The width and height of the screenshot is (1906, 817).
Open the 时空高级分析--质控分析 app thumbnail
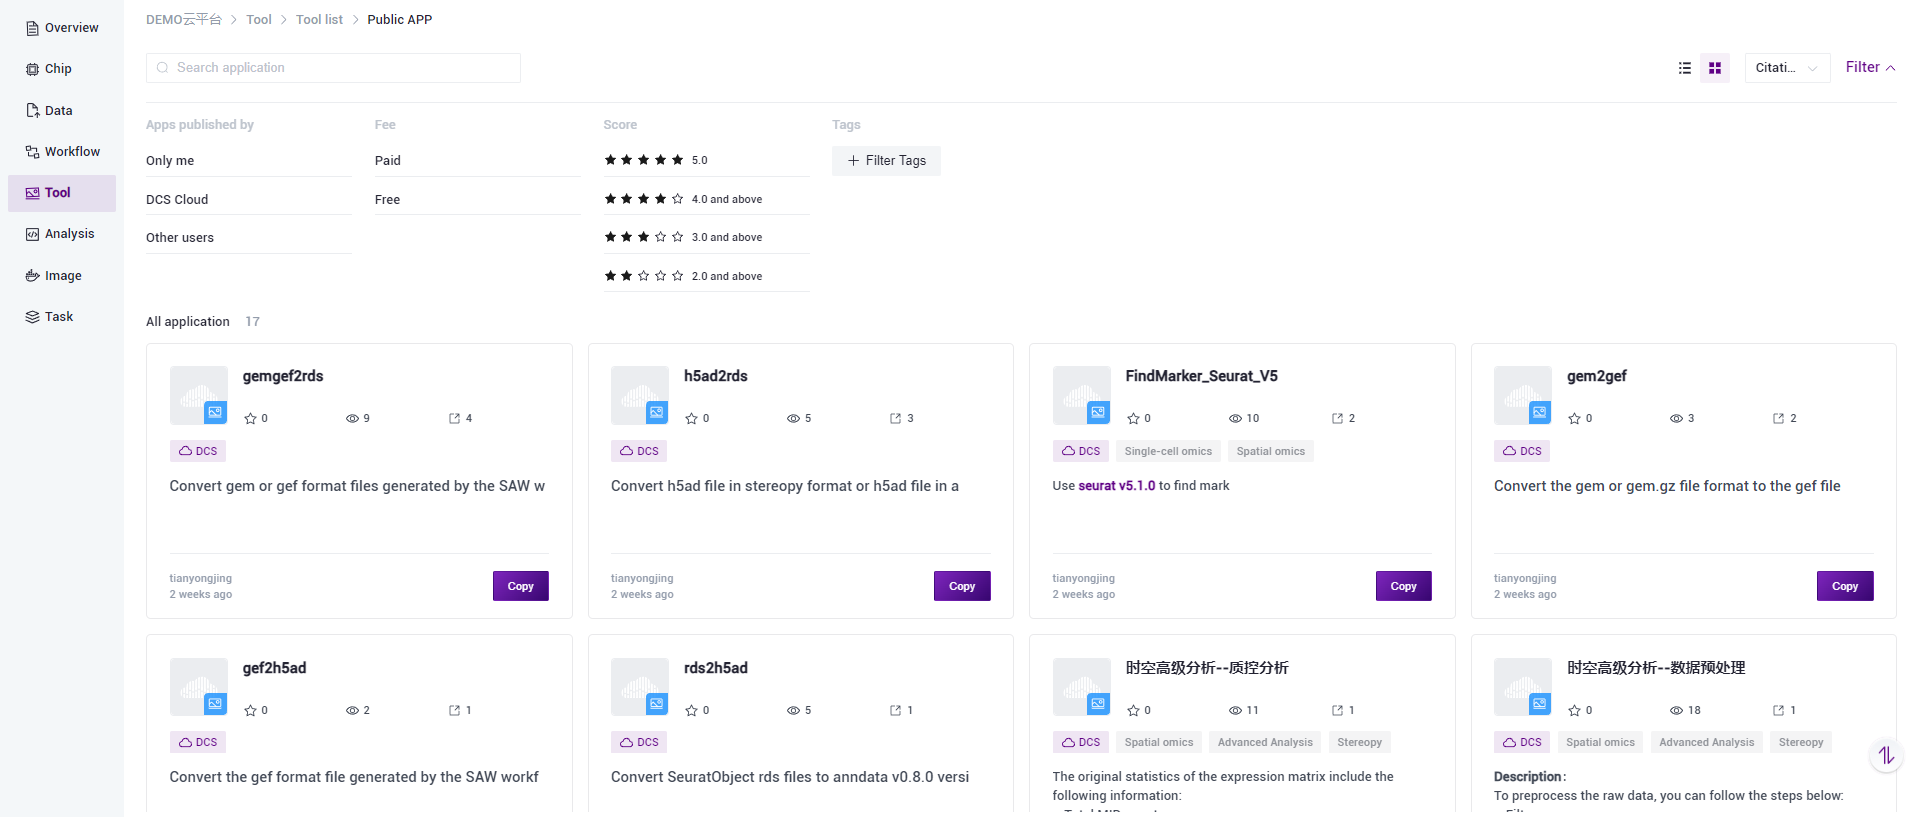(1082, 687)
